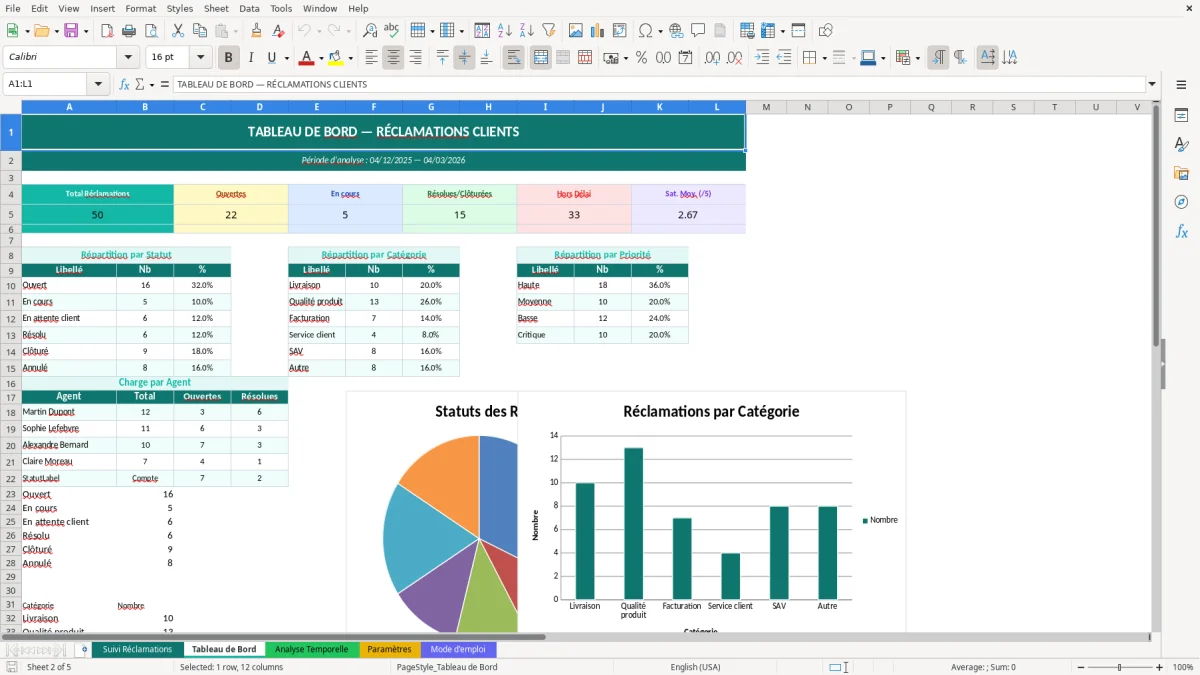This screenshot has height=675, width=1200.
Task: Select row header 12
Action: (11, 318)
